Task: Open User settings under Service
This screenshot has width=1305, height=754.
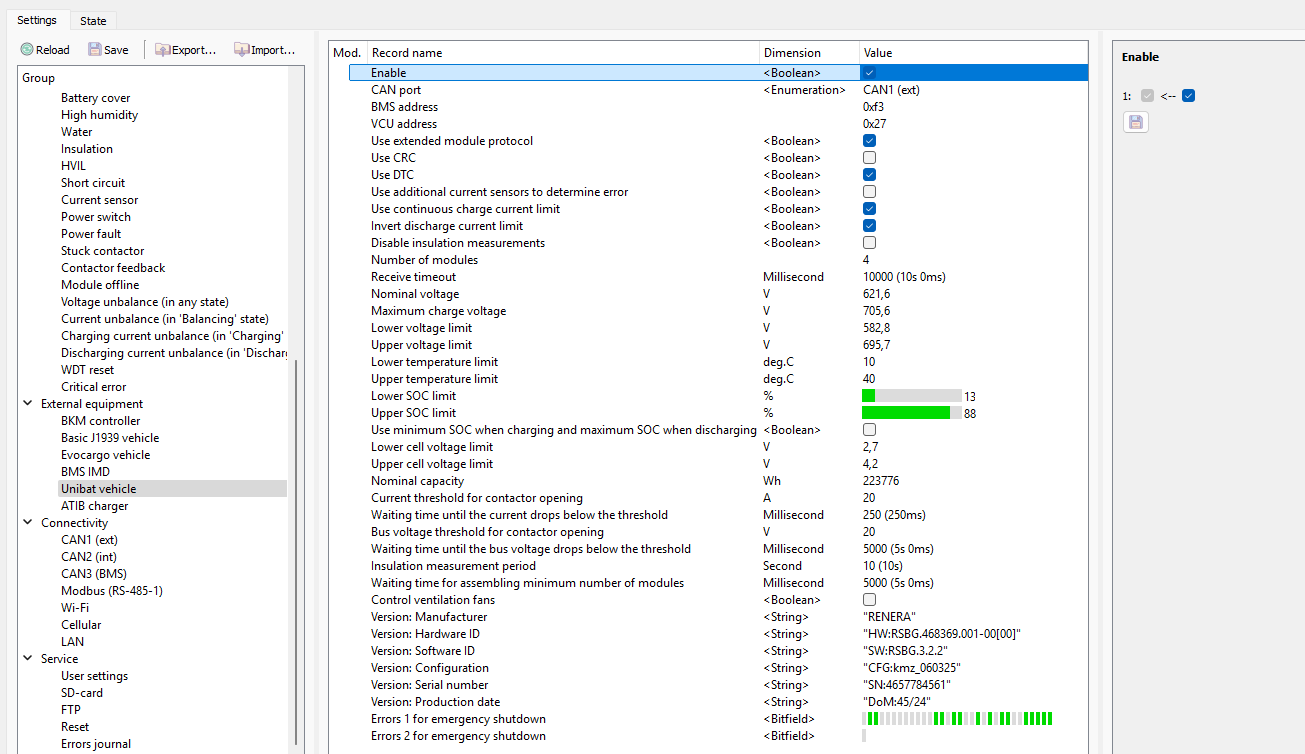Action: coord(94,676)
